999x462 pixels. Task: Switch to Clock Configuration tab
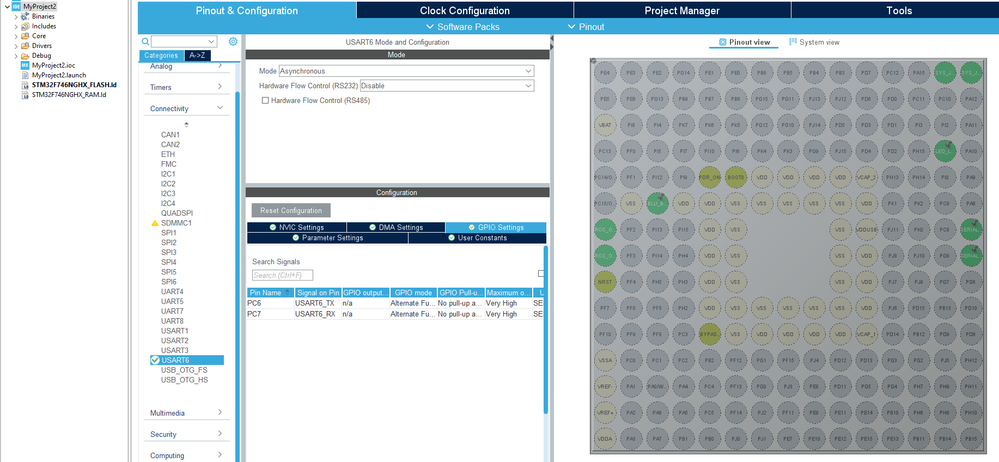pos(465,10)
